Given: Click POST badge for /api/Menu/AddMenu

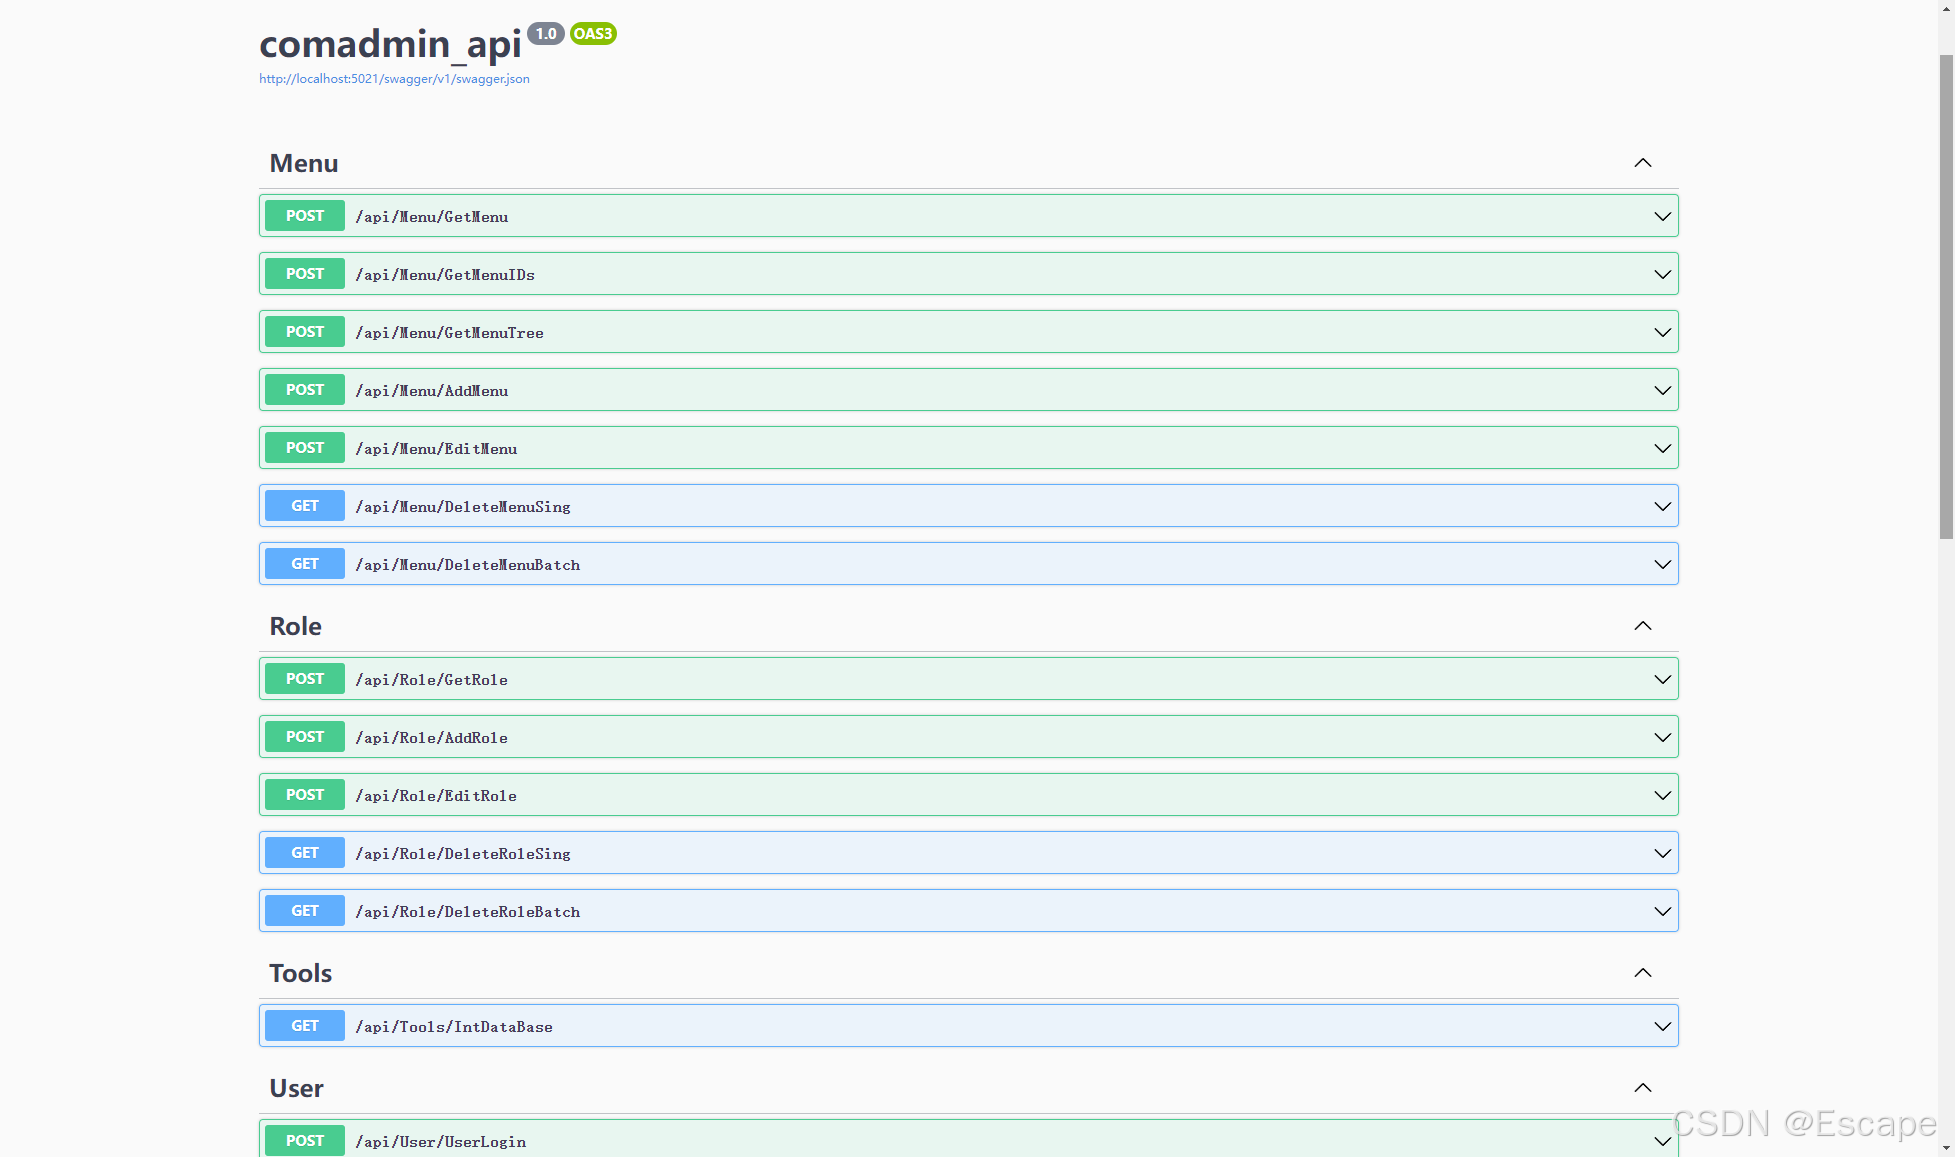Looking at the screenshot, I should [x=305, y=390].
